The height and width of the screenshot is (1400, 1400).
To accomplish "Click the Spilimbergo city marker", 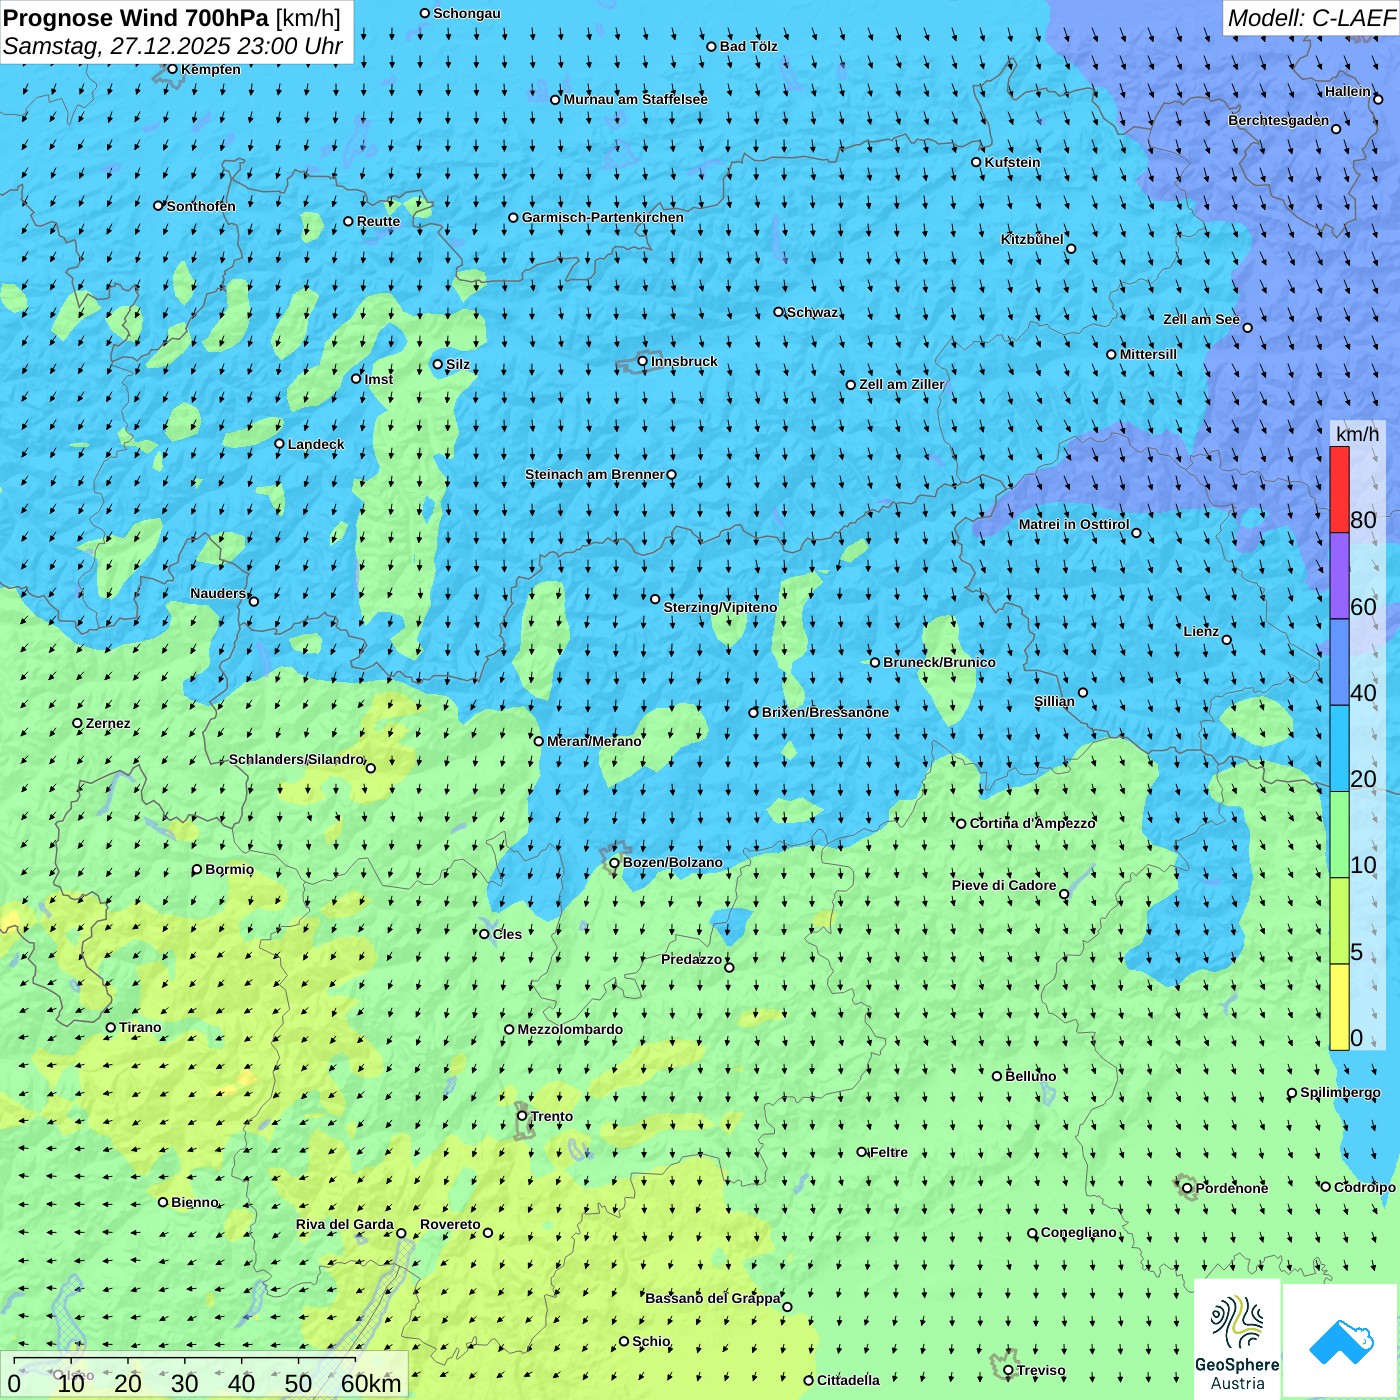I will pyautogui.click(x=1292, y=1093).
